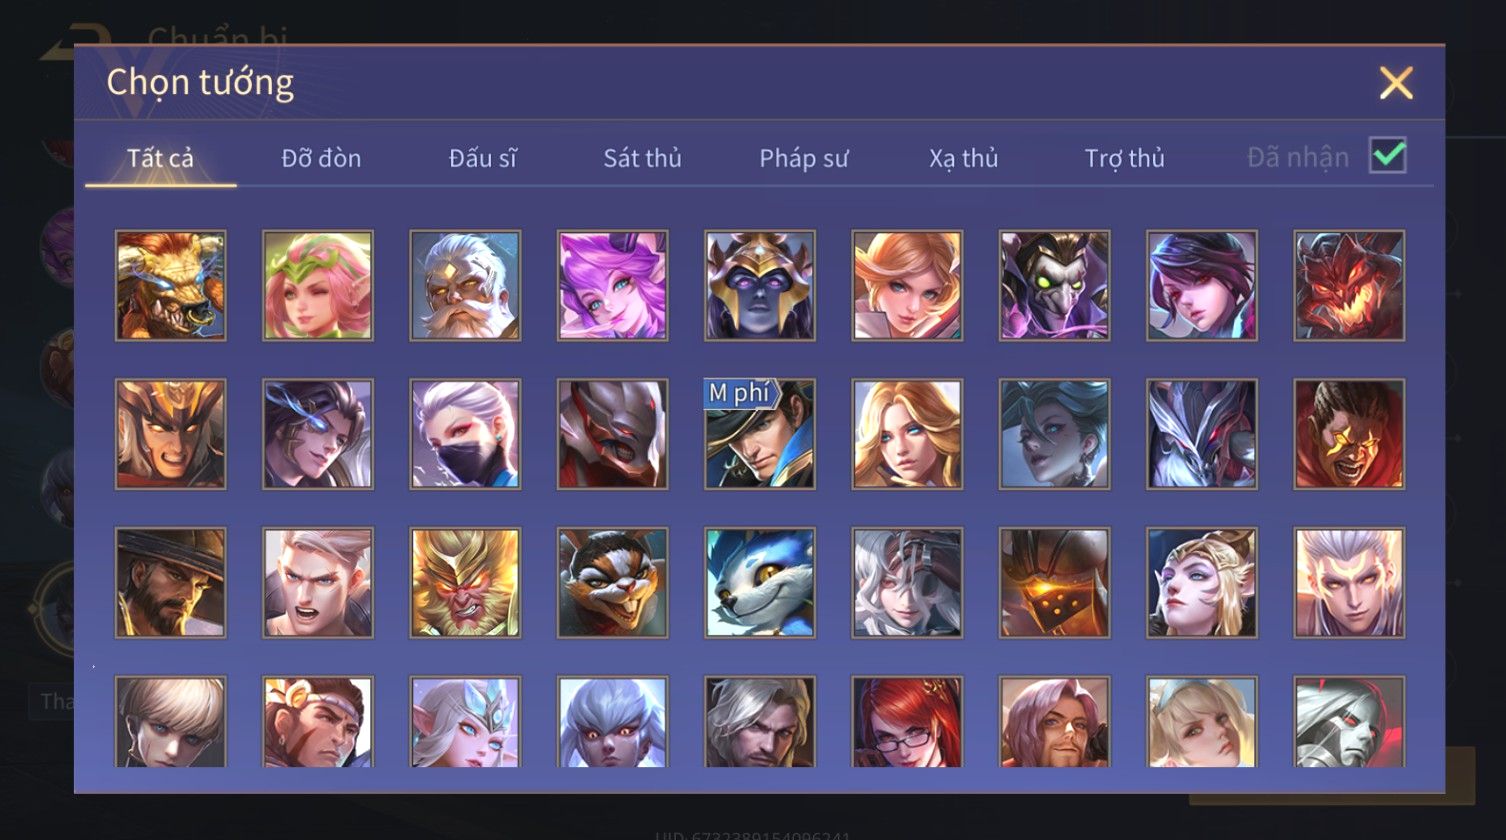Select the 'Tất cả' tab

160,158
